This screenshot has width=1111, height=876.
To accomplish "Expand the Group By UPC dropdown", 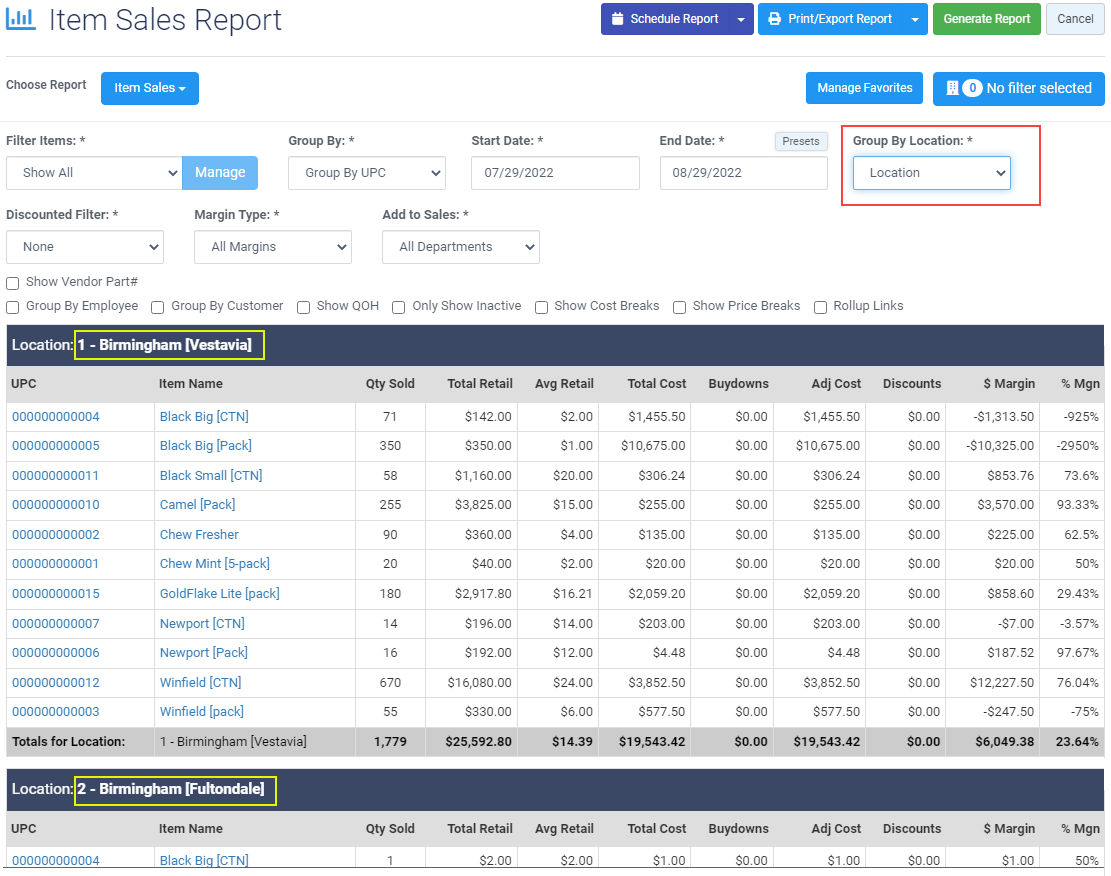I will pos(367,173).
